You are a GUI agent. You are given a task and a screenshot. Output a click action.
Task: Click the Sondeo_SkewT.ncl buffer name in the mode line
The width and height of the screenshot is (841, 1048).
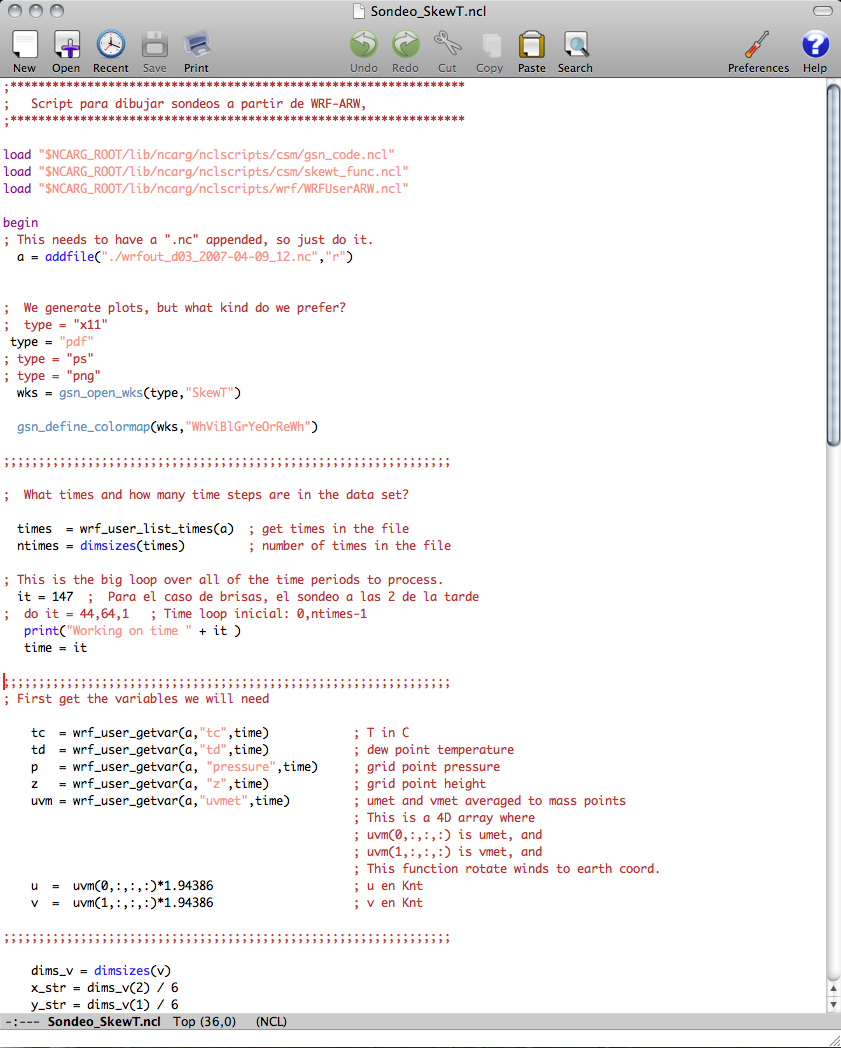coord(104,1022)
